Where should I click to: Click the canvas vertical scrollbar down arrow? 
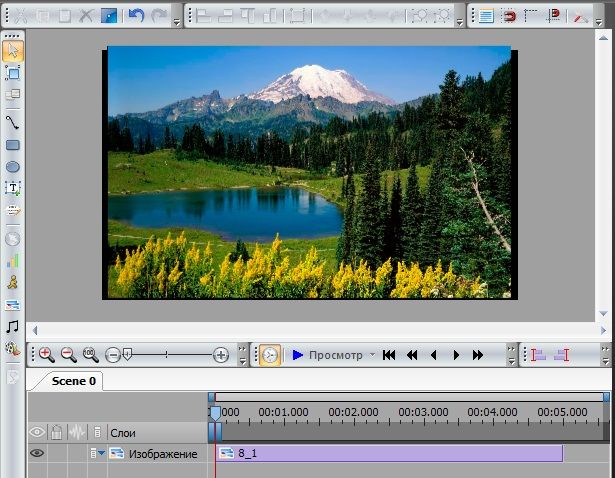click(603, 313)
